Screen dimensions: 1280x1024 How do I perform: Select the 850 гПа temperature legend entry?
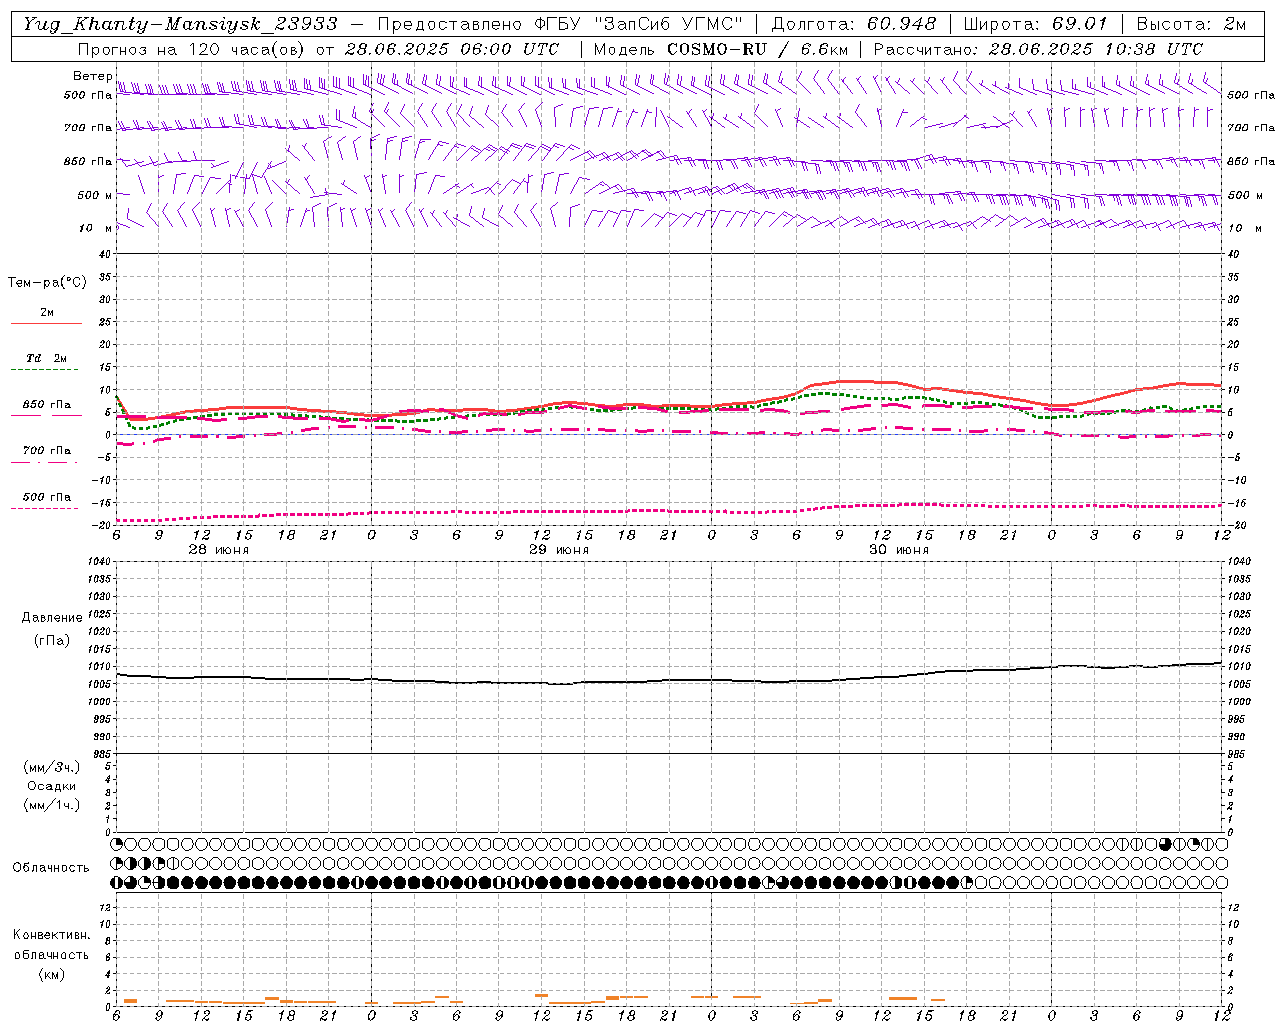click(47, 404)
